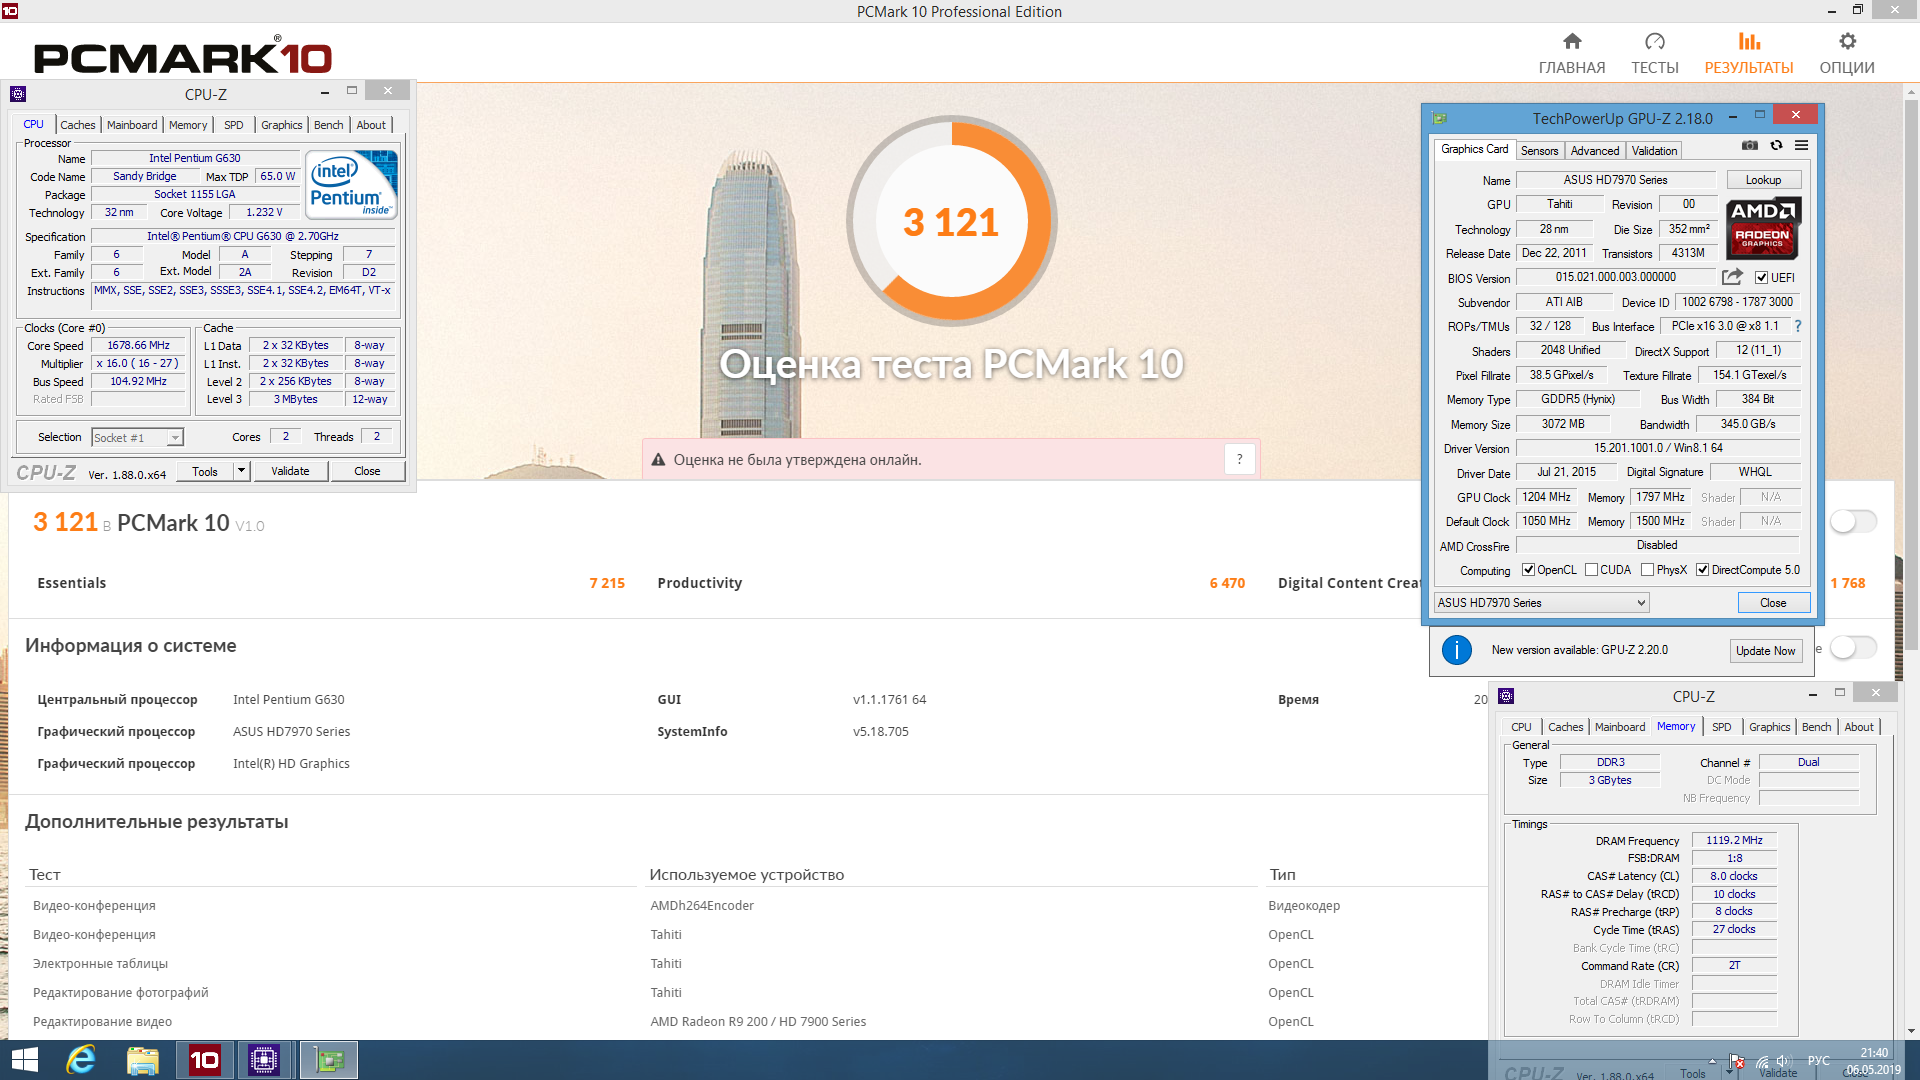The width and height of the screenshot is (1920, 1080).
Task: Expand the Tools dropdown arrow in top-left CPU-Z
Action: [x=241, y=471]
